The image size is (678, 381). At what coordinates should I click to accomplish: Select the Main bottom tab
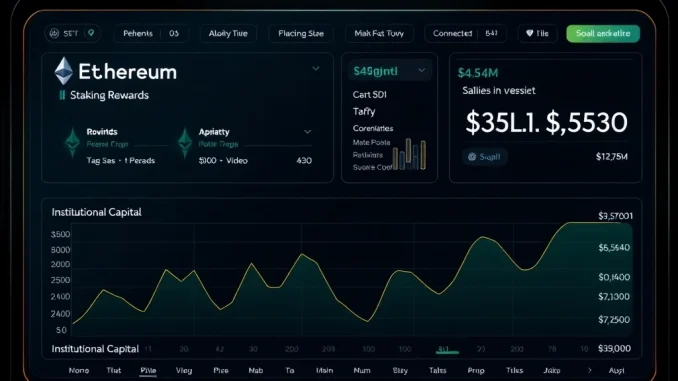tap(324, 370)
